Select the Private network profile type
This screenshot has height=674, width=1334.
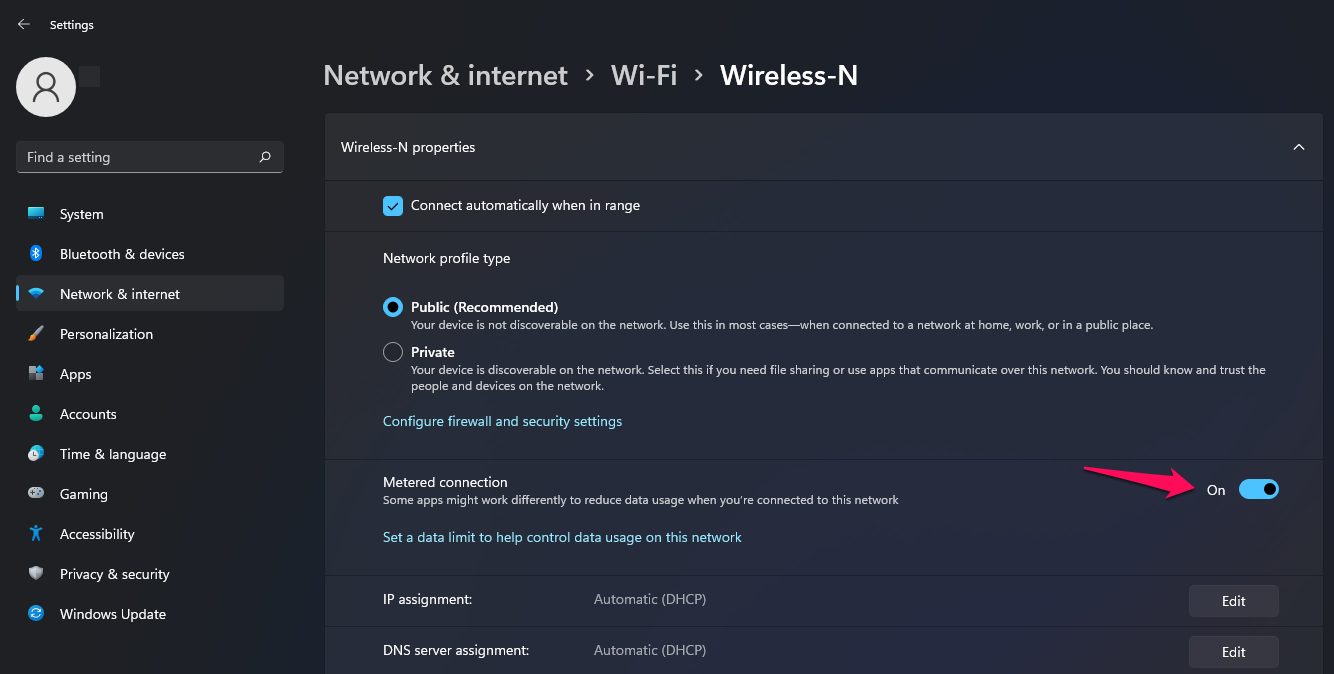pyautogui.click(x=392, y=351)
